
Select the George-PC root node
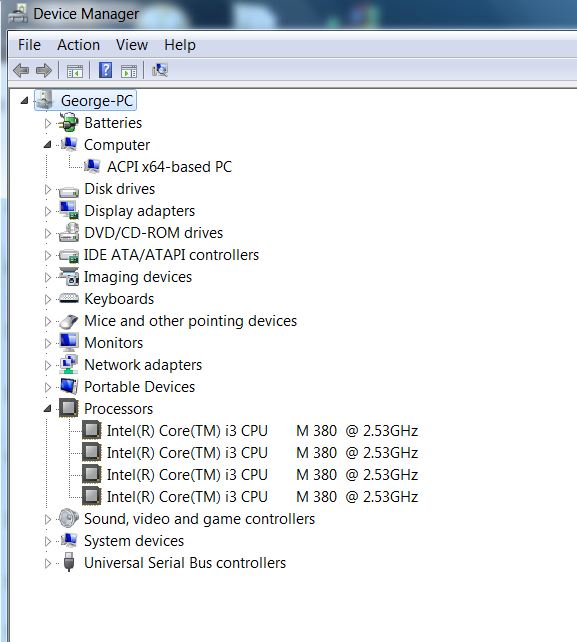click(x=97, y=101)
